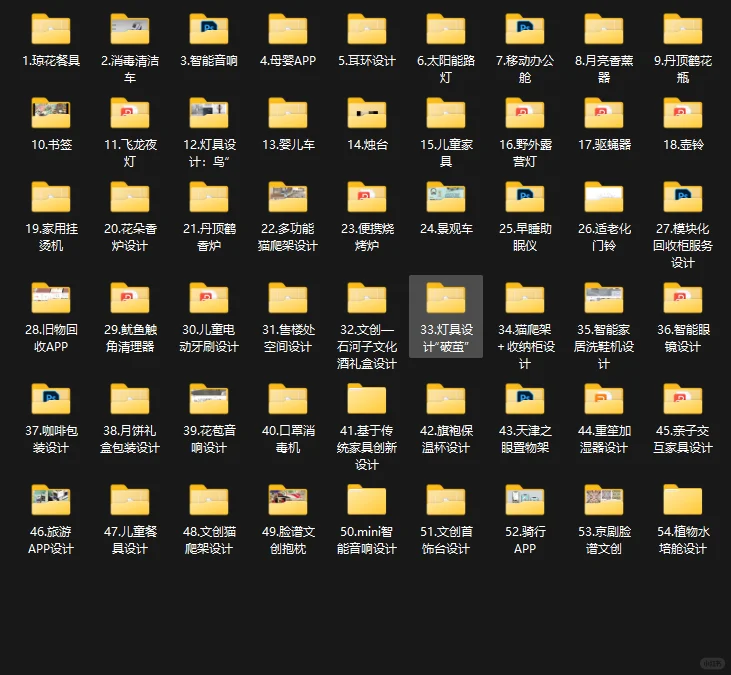The width and height of the screenshot is (731, 675).
Task: Select the 52.骑行APP folder icon
Action: click(525, 500)
